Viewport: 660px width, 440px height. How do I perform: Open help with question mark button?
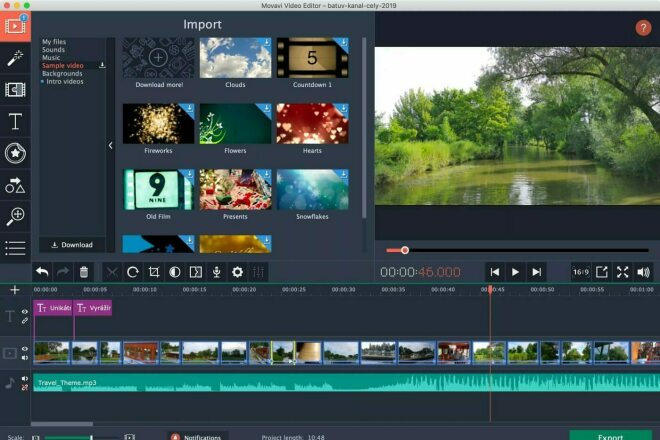click(x=643, y=28)
